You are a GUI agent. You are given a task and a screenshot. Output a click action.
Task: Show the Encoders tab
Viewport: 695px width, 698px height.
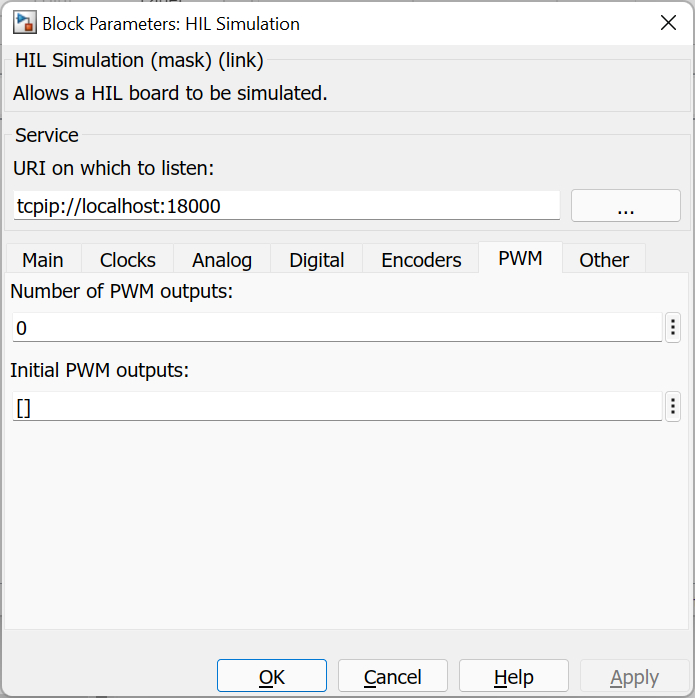click(421, 259)
